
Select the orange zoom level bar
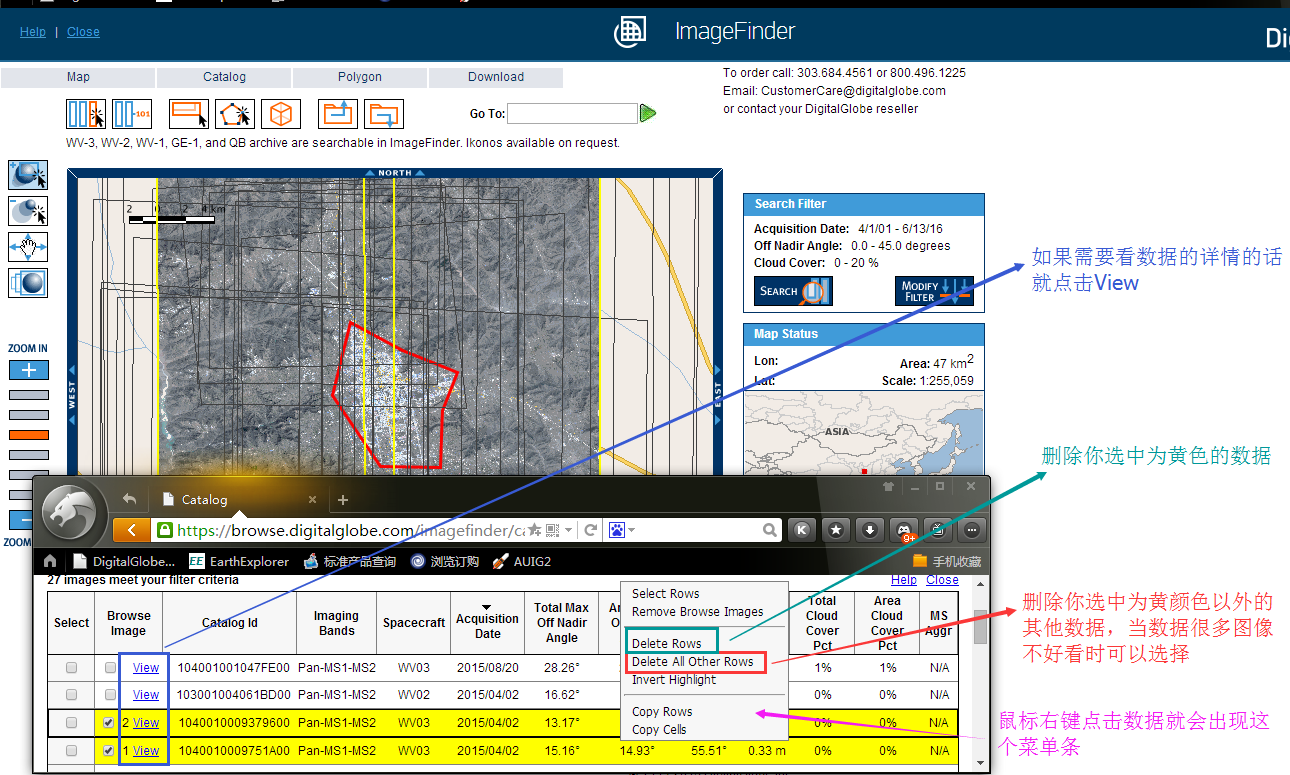(x=28, y=435)
